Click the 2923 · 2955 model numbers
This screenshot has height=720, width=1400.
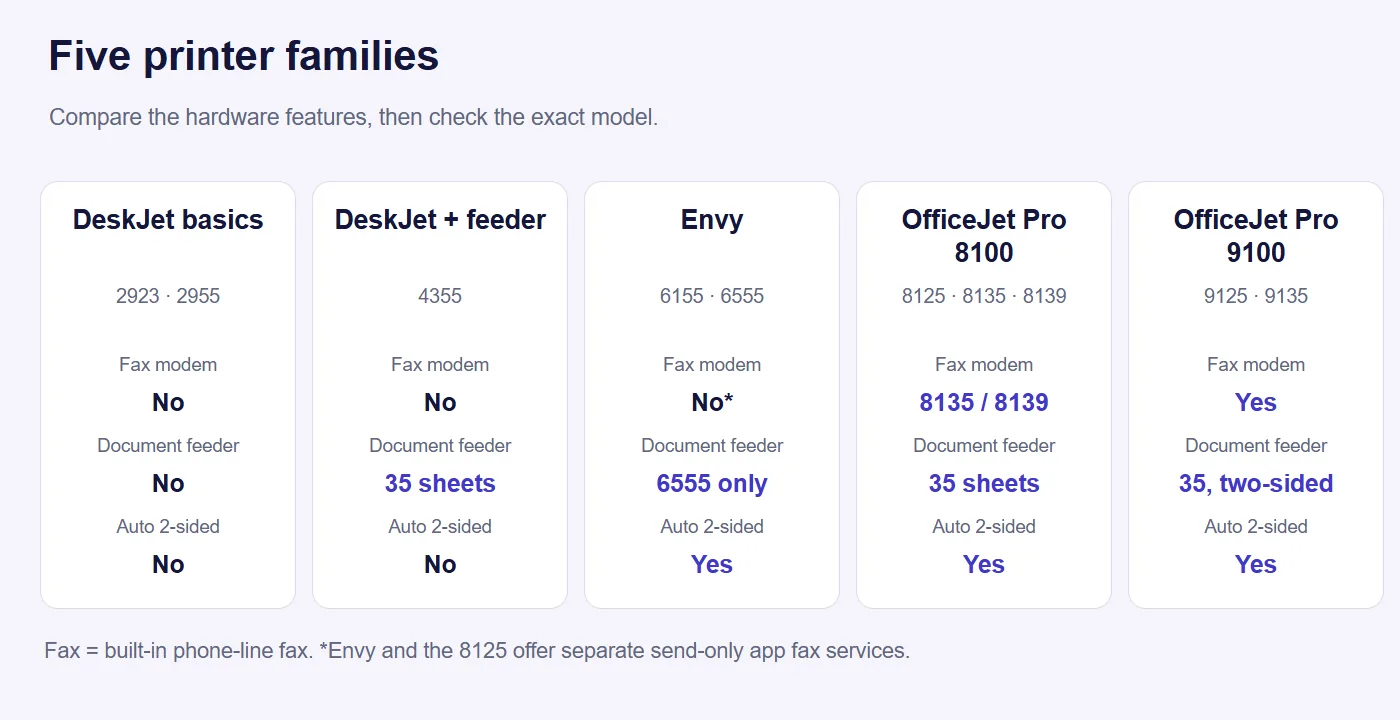[168, 296]
